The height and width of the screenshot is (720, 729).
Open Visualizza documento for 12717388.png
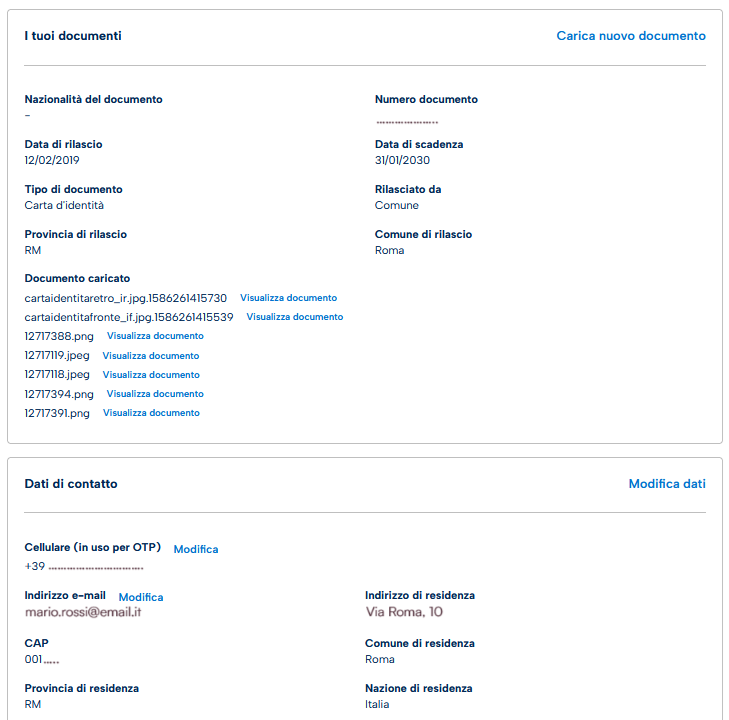point(155,336)
